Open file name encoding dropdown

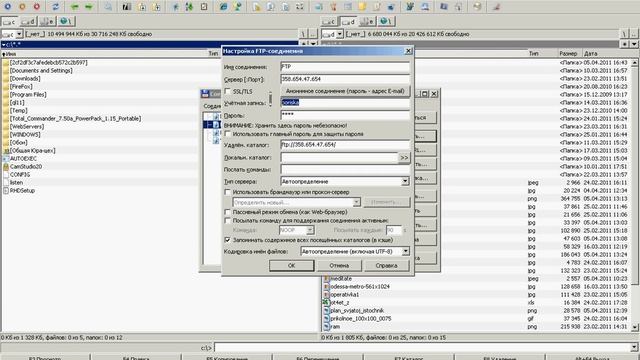click(405, 251)
